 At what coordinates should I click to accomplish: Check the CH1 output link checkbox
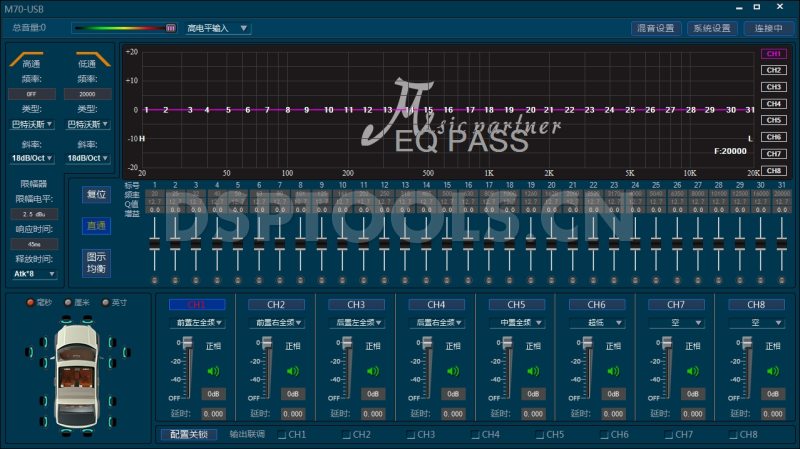[282, 435]
